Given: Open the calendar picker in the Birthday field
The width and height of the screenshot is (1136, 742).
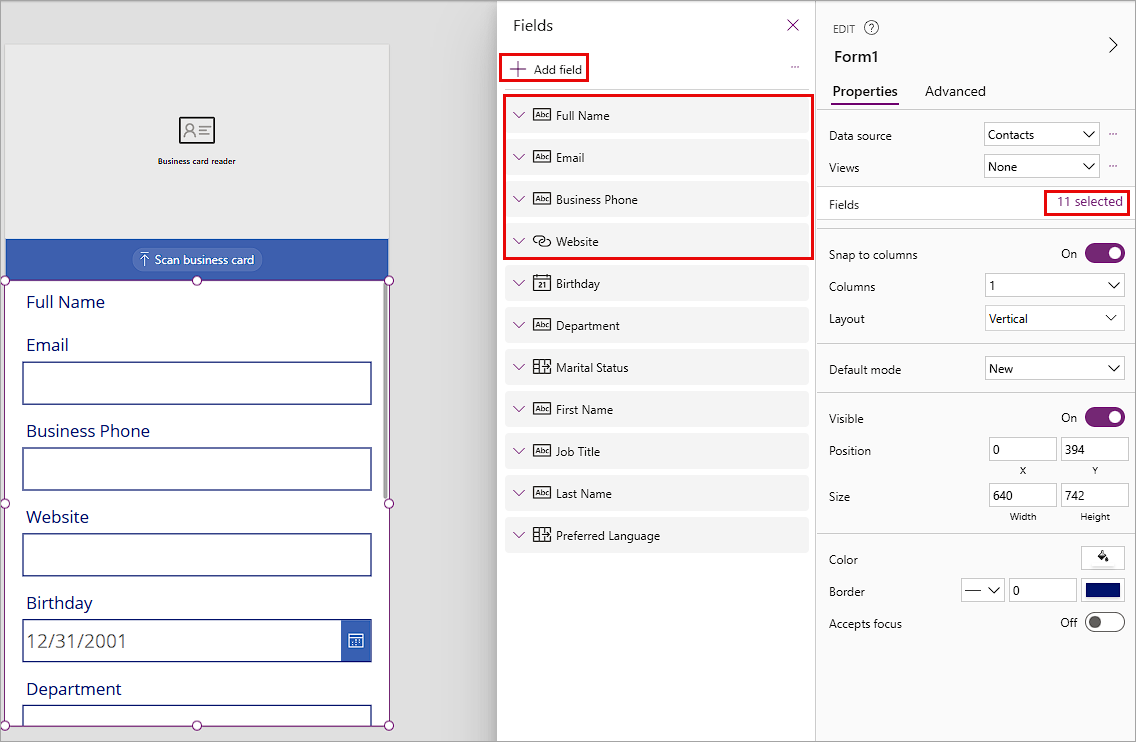Looking at the screenshot, I should 356,640.
